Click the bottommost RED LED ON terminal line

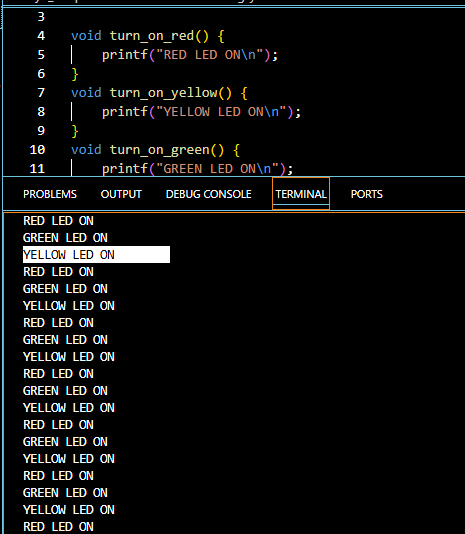(58, 527)
